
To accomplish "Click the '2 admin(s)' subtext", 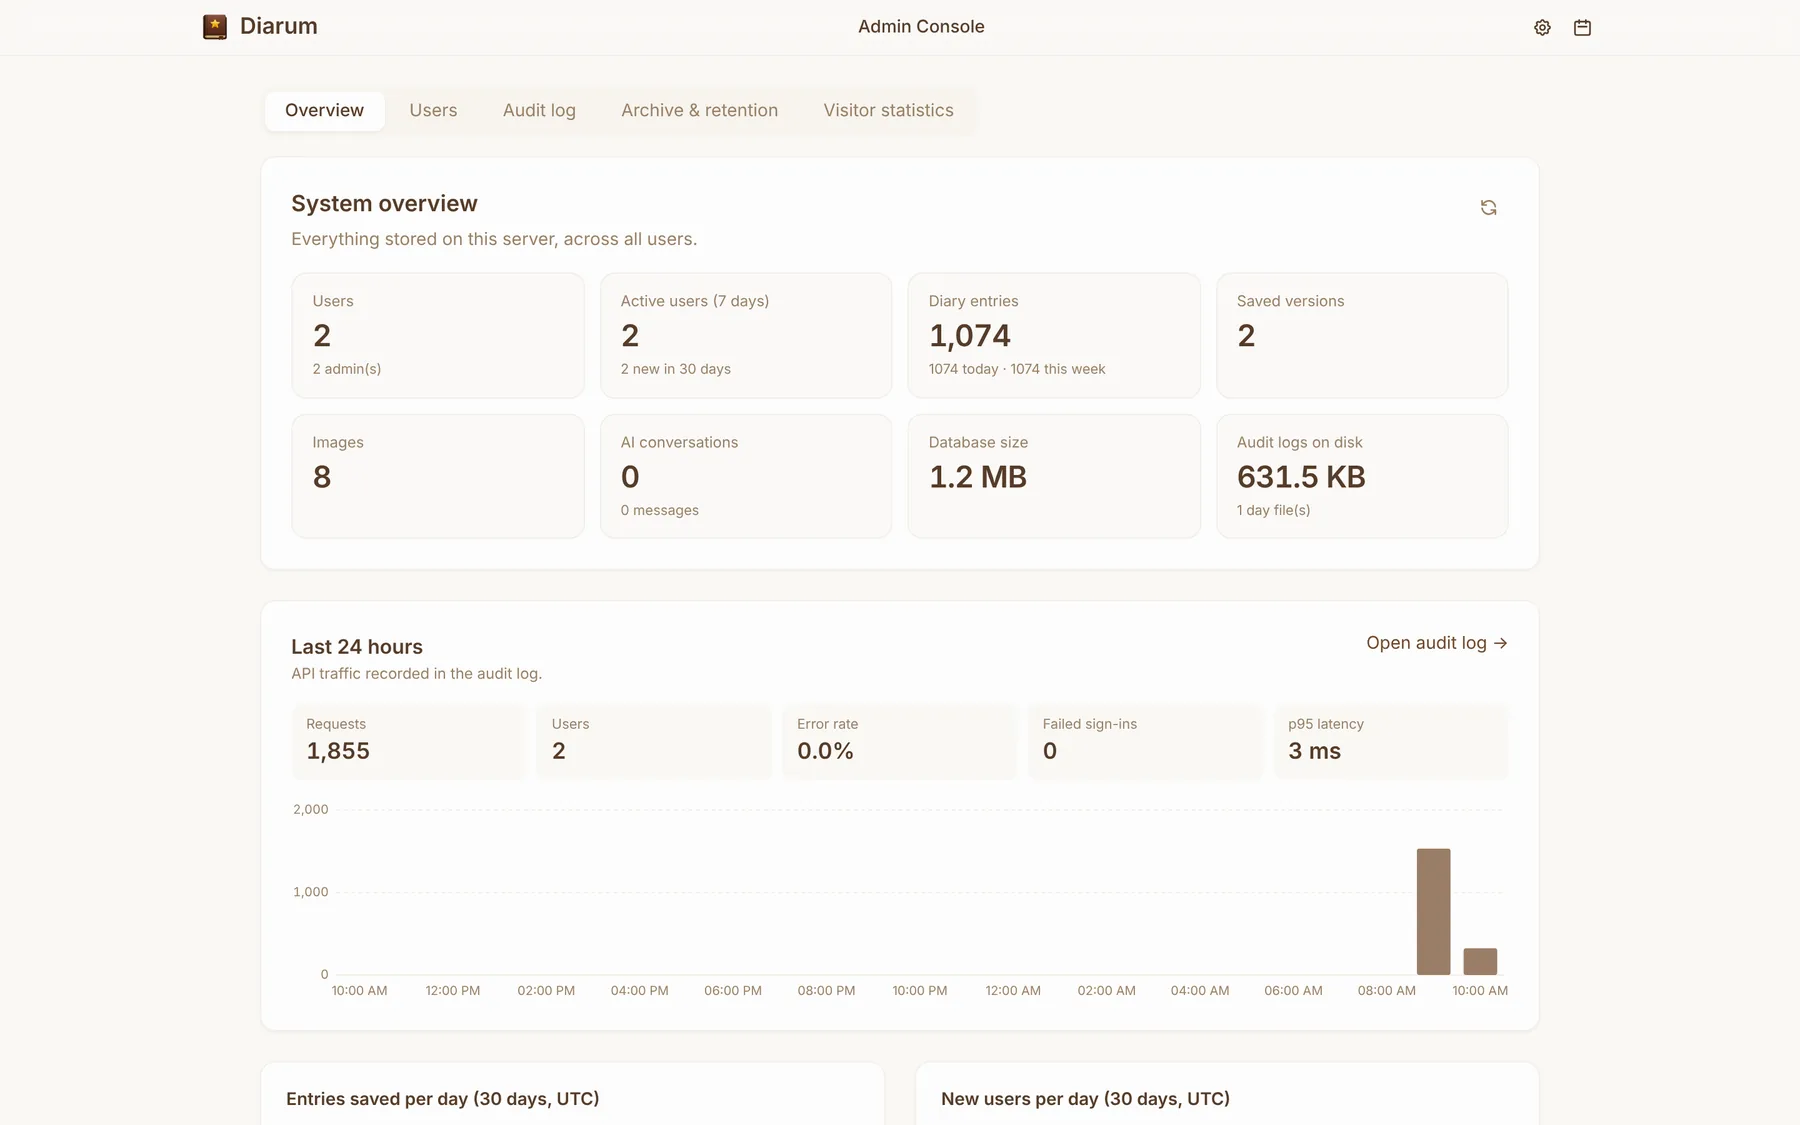I will click(346, 369).
